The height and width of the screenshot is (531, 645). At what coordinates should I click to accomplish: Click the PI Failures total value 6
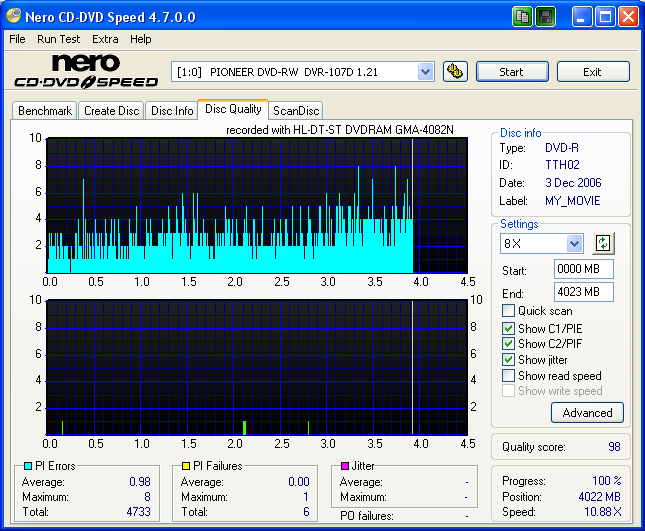point(306,512)
